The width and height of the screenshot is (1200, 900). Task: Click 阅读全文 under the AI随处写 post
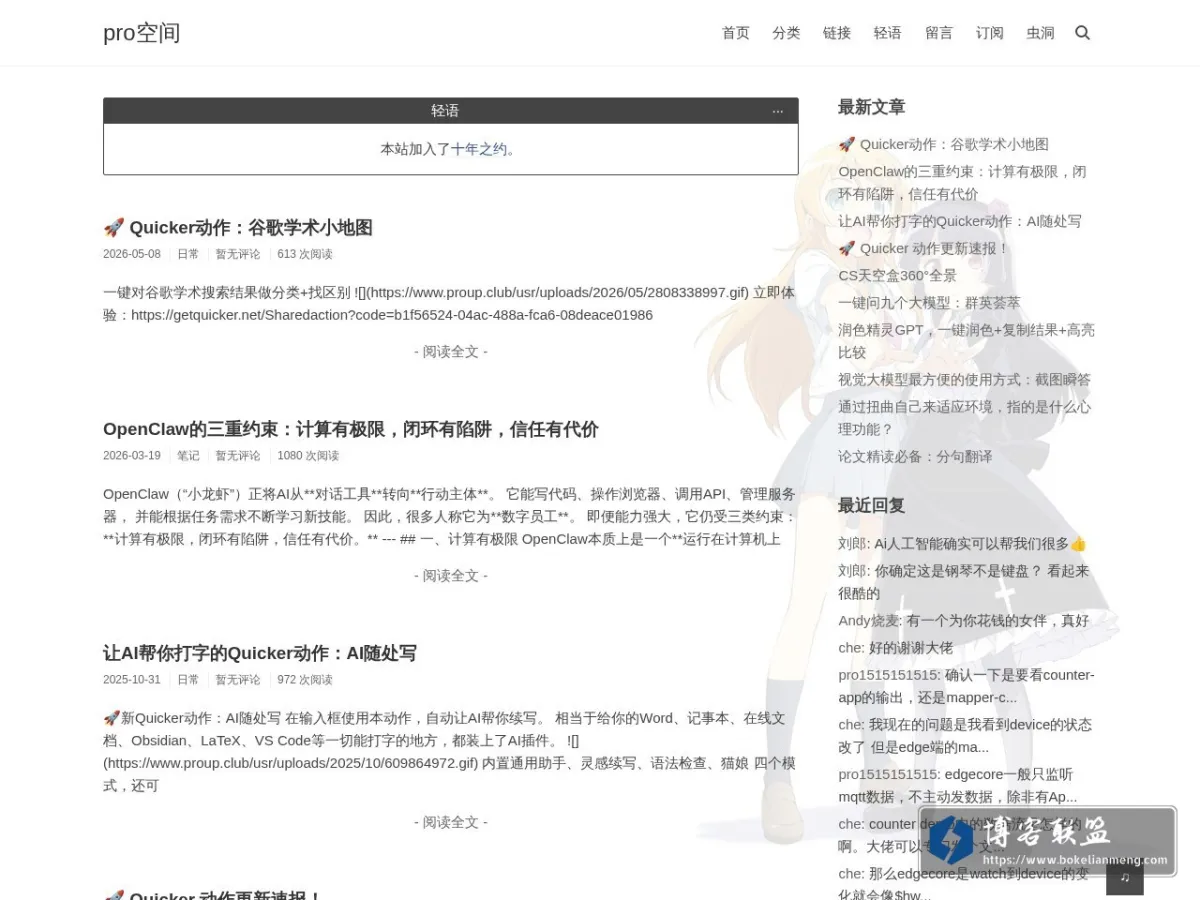(451, 822)
